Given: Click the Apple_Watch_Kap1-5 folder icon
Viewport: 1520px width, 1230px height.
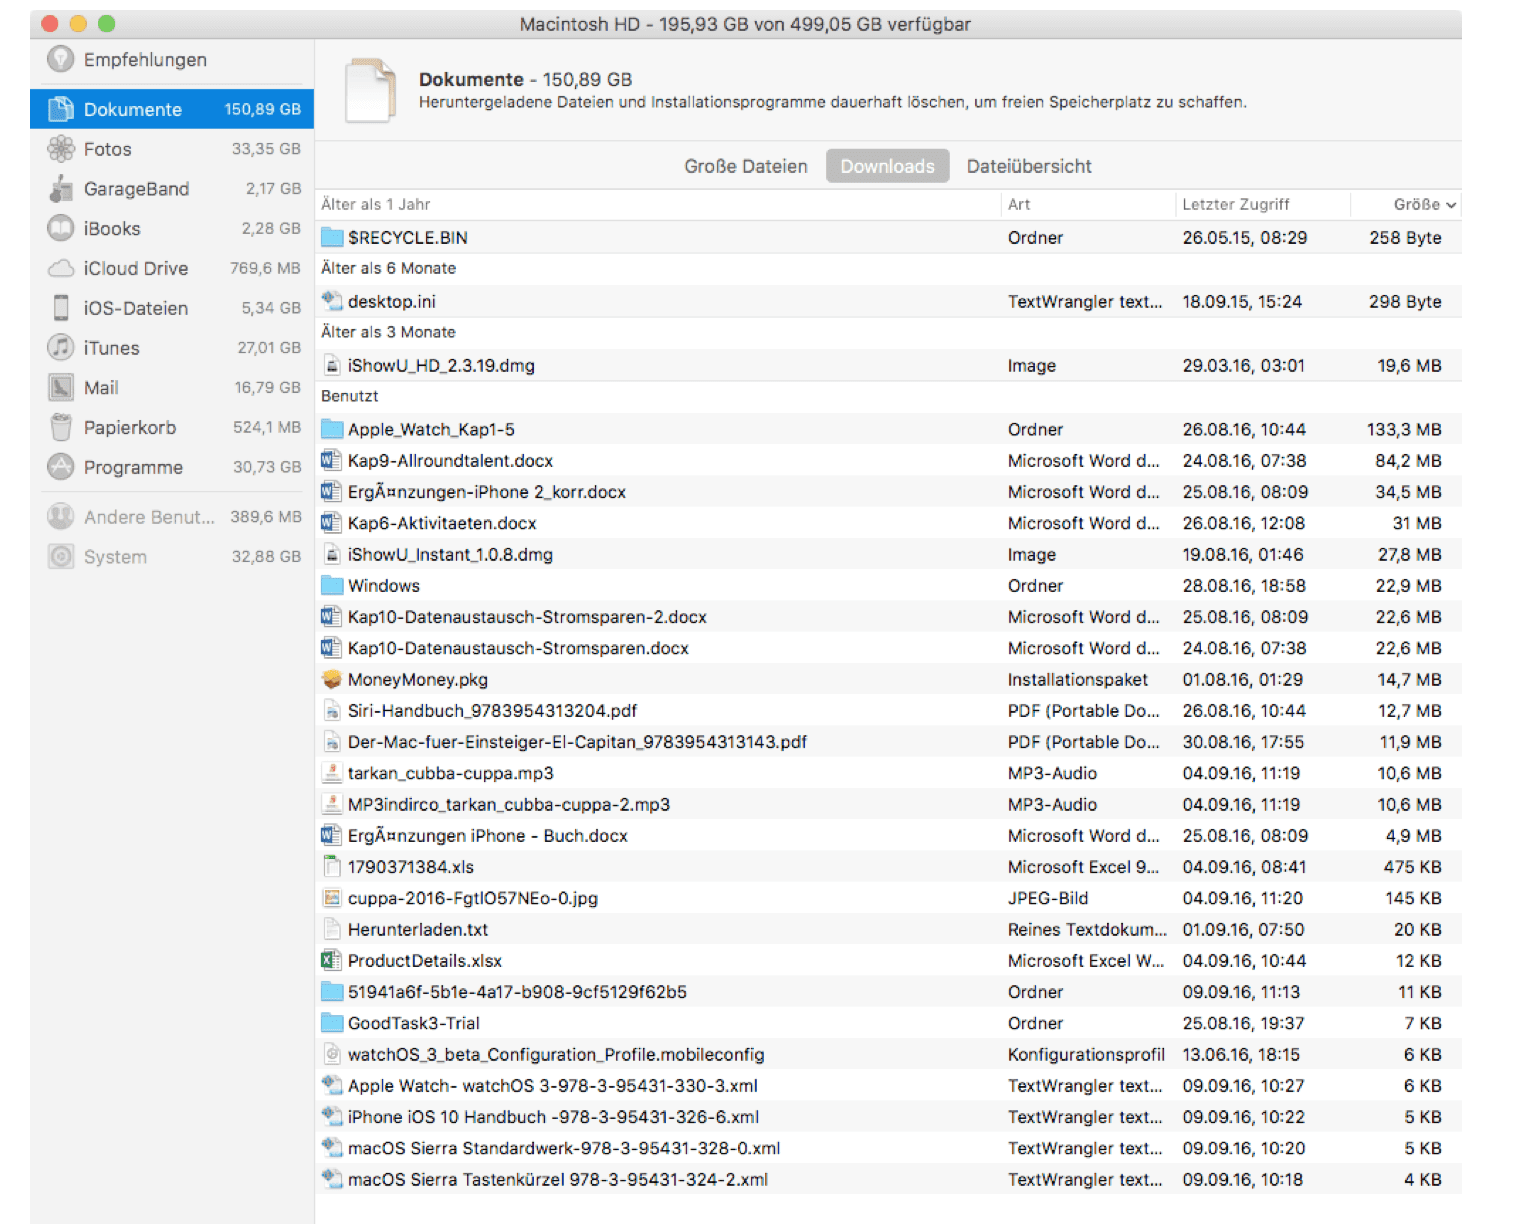Looking at the screenshot, I should [x=332, y=429].
